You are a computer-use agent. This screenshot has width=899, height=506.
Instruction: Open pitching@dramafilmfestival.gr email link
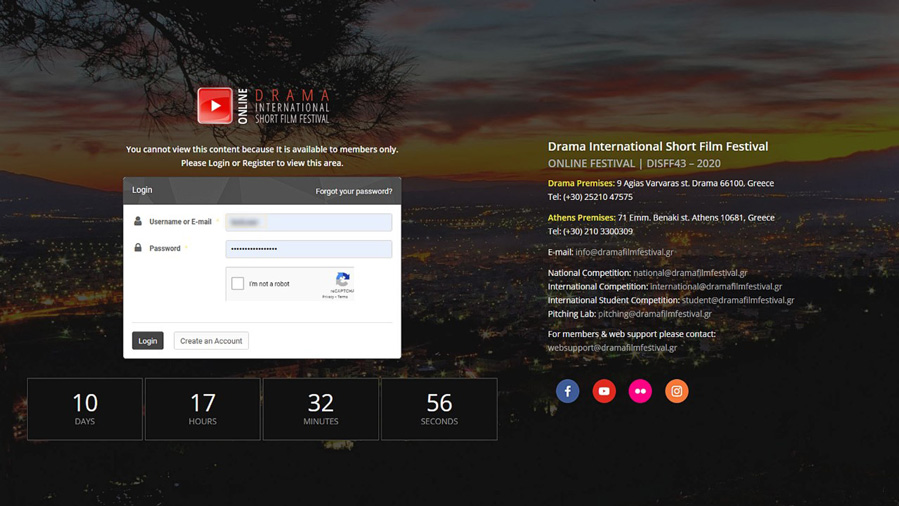[655, 314]
